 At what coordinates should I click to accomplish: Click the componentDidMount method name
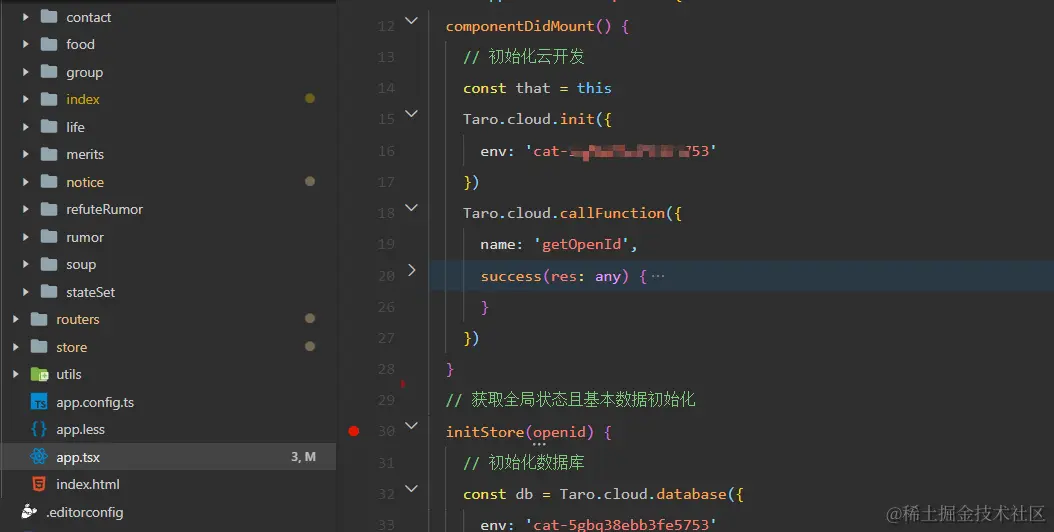coord(520,26)
